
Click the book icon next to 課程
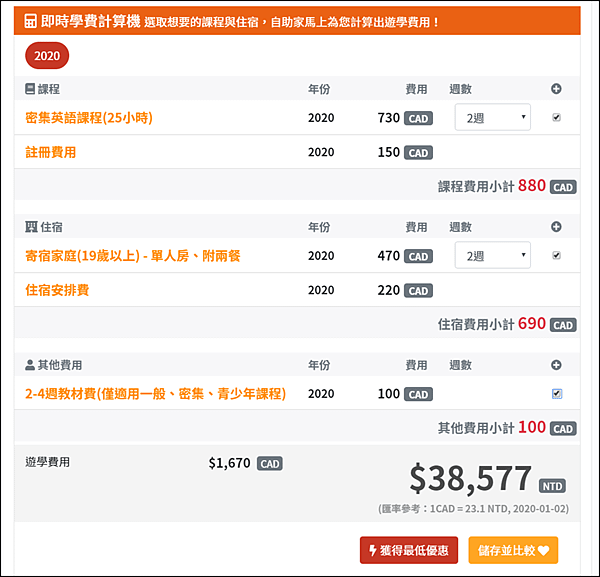click(x=30, y=89)
